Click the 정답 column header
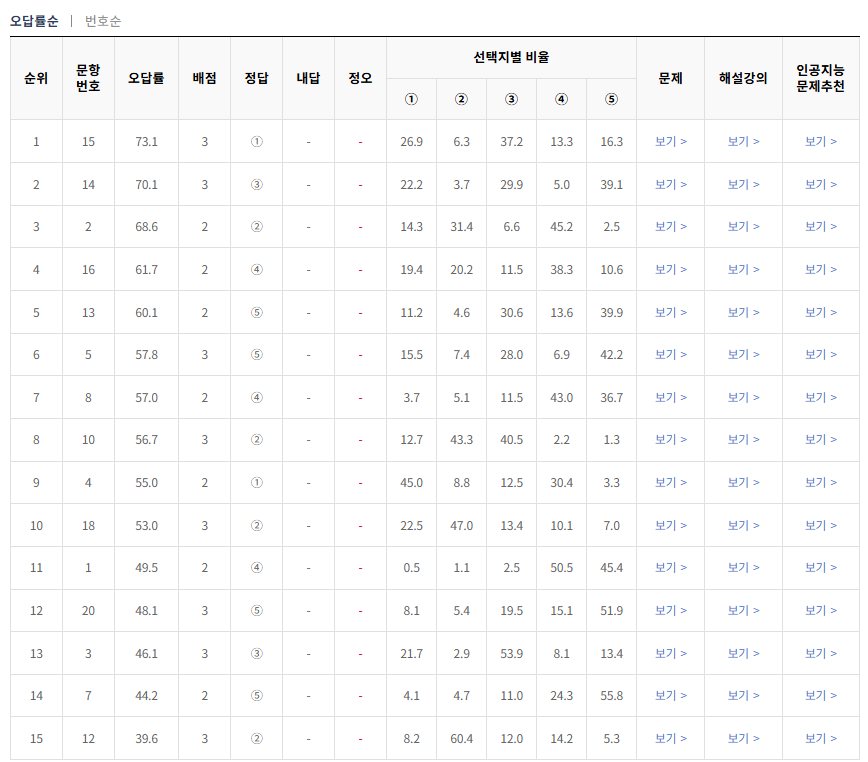This screenshot has width=868, height=762. pyautogui.click(x=256, y=78)
